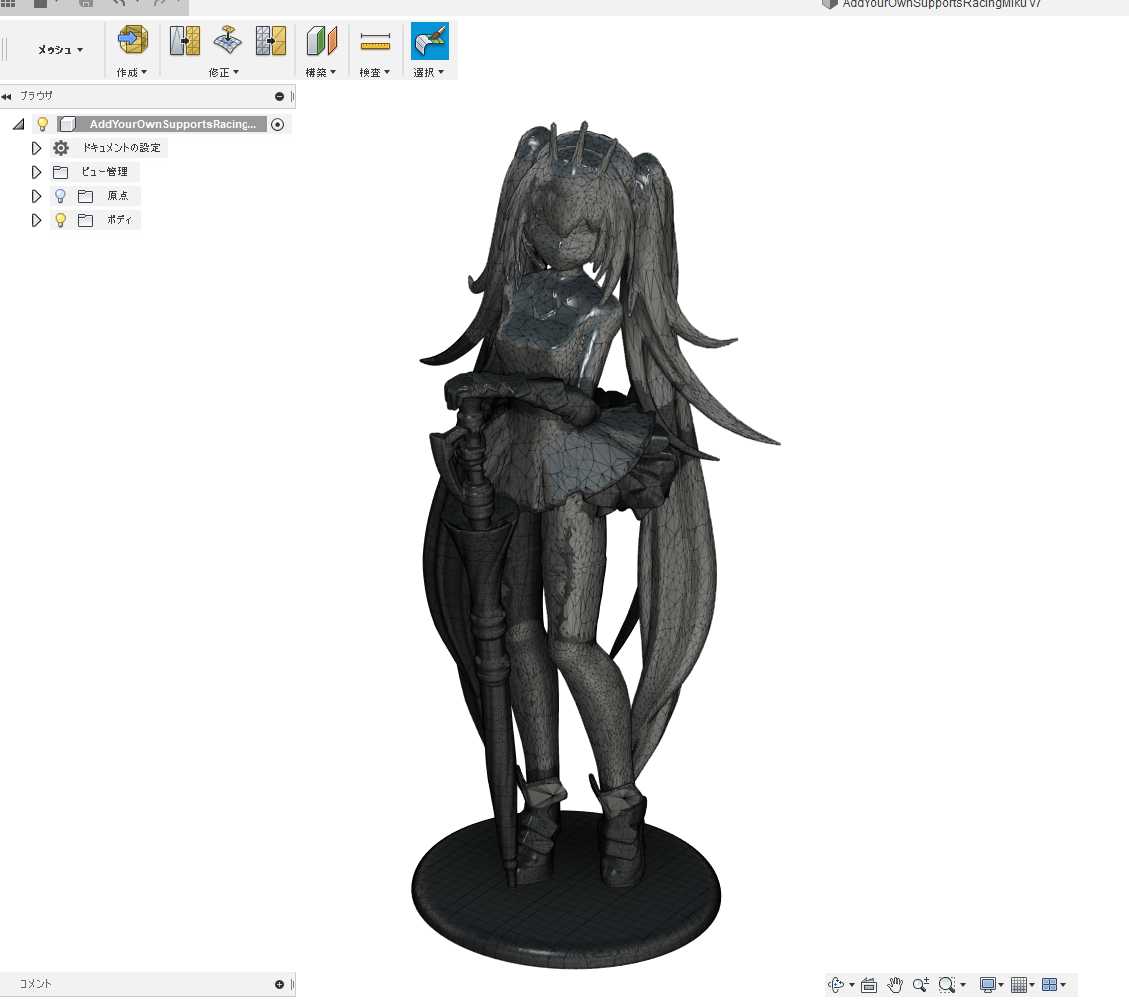The image size is (1129, 1001).
Task: Expand the ビュー管理 node
Action: coord(36,172)
